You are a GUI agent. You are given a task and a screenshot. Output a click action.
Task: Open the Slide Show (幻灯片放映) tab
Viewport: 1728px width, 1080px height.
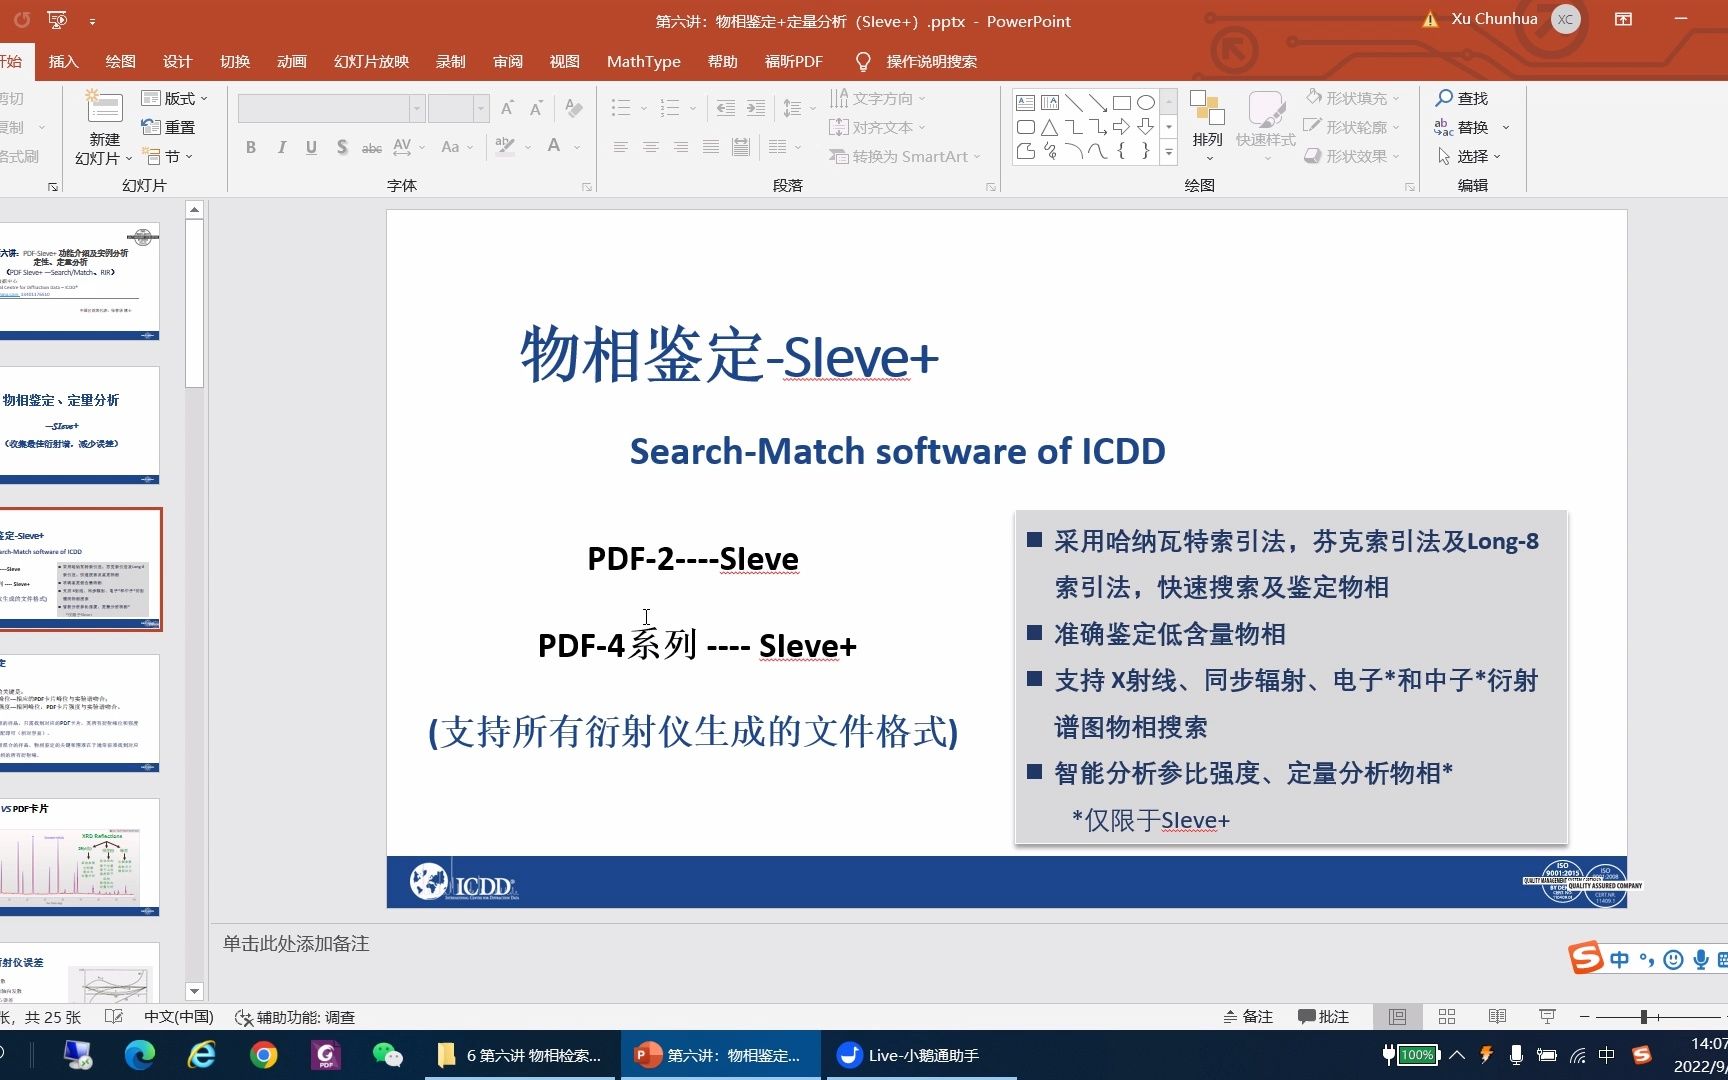tap(371, 61)
